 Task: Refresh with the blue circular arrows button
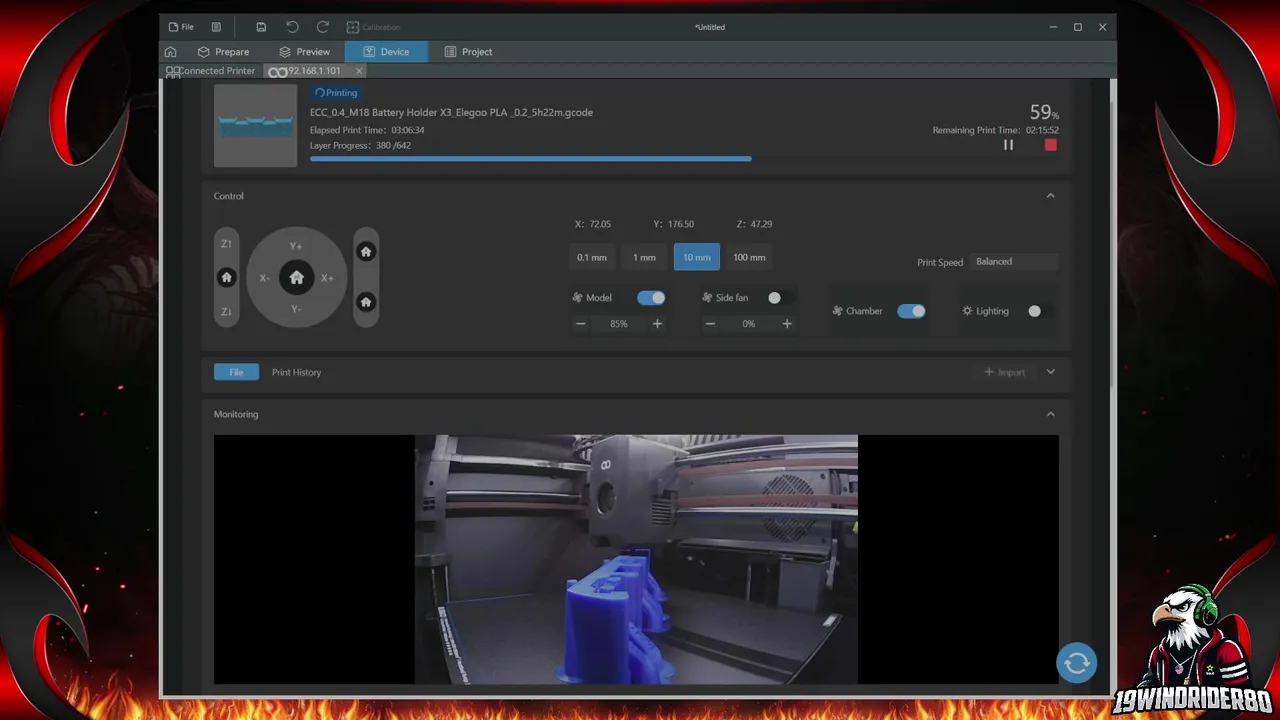1077,663
